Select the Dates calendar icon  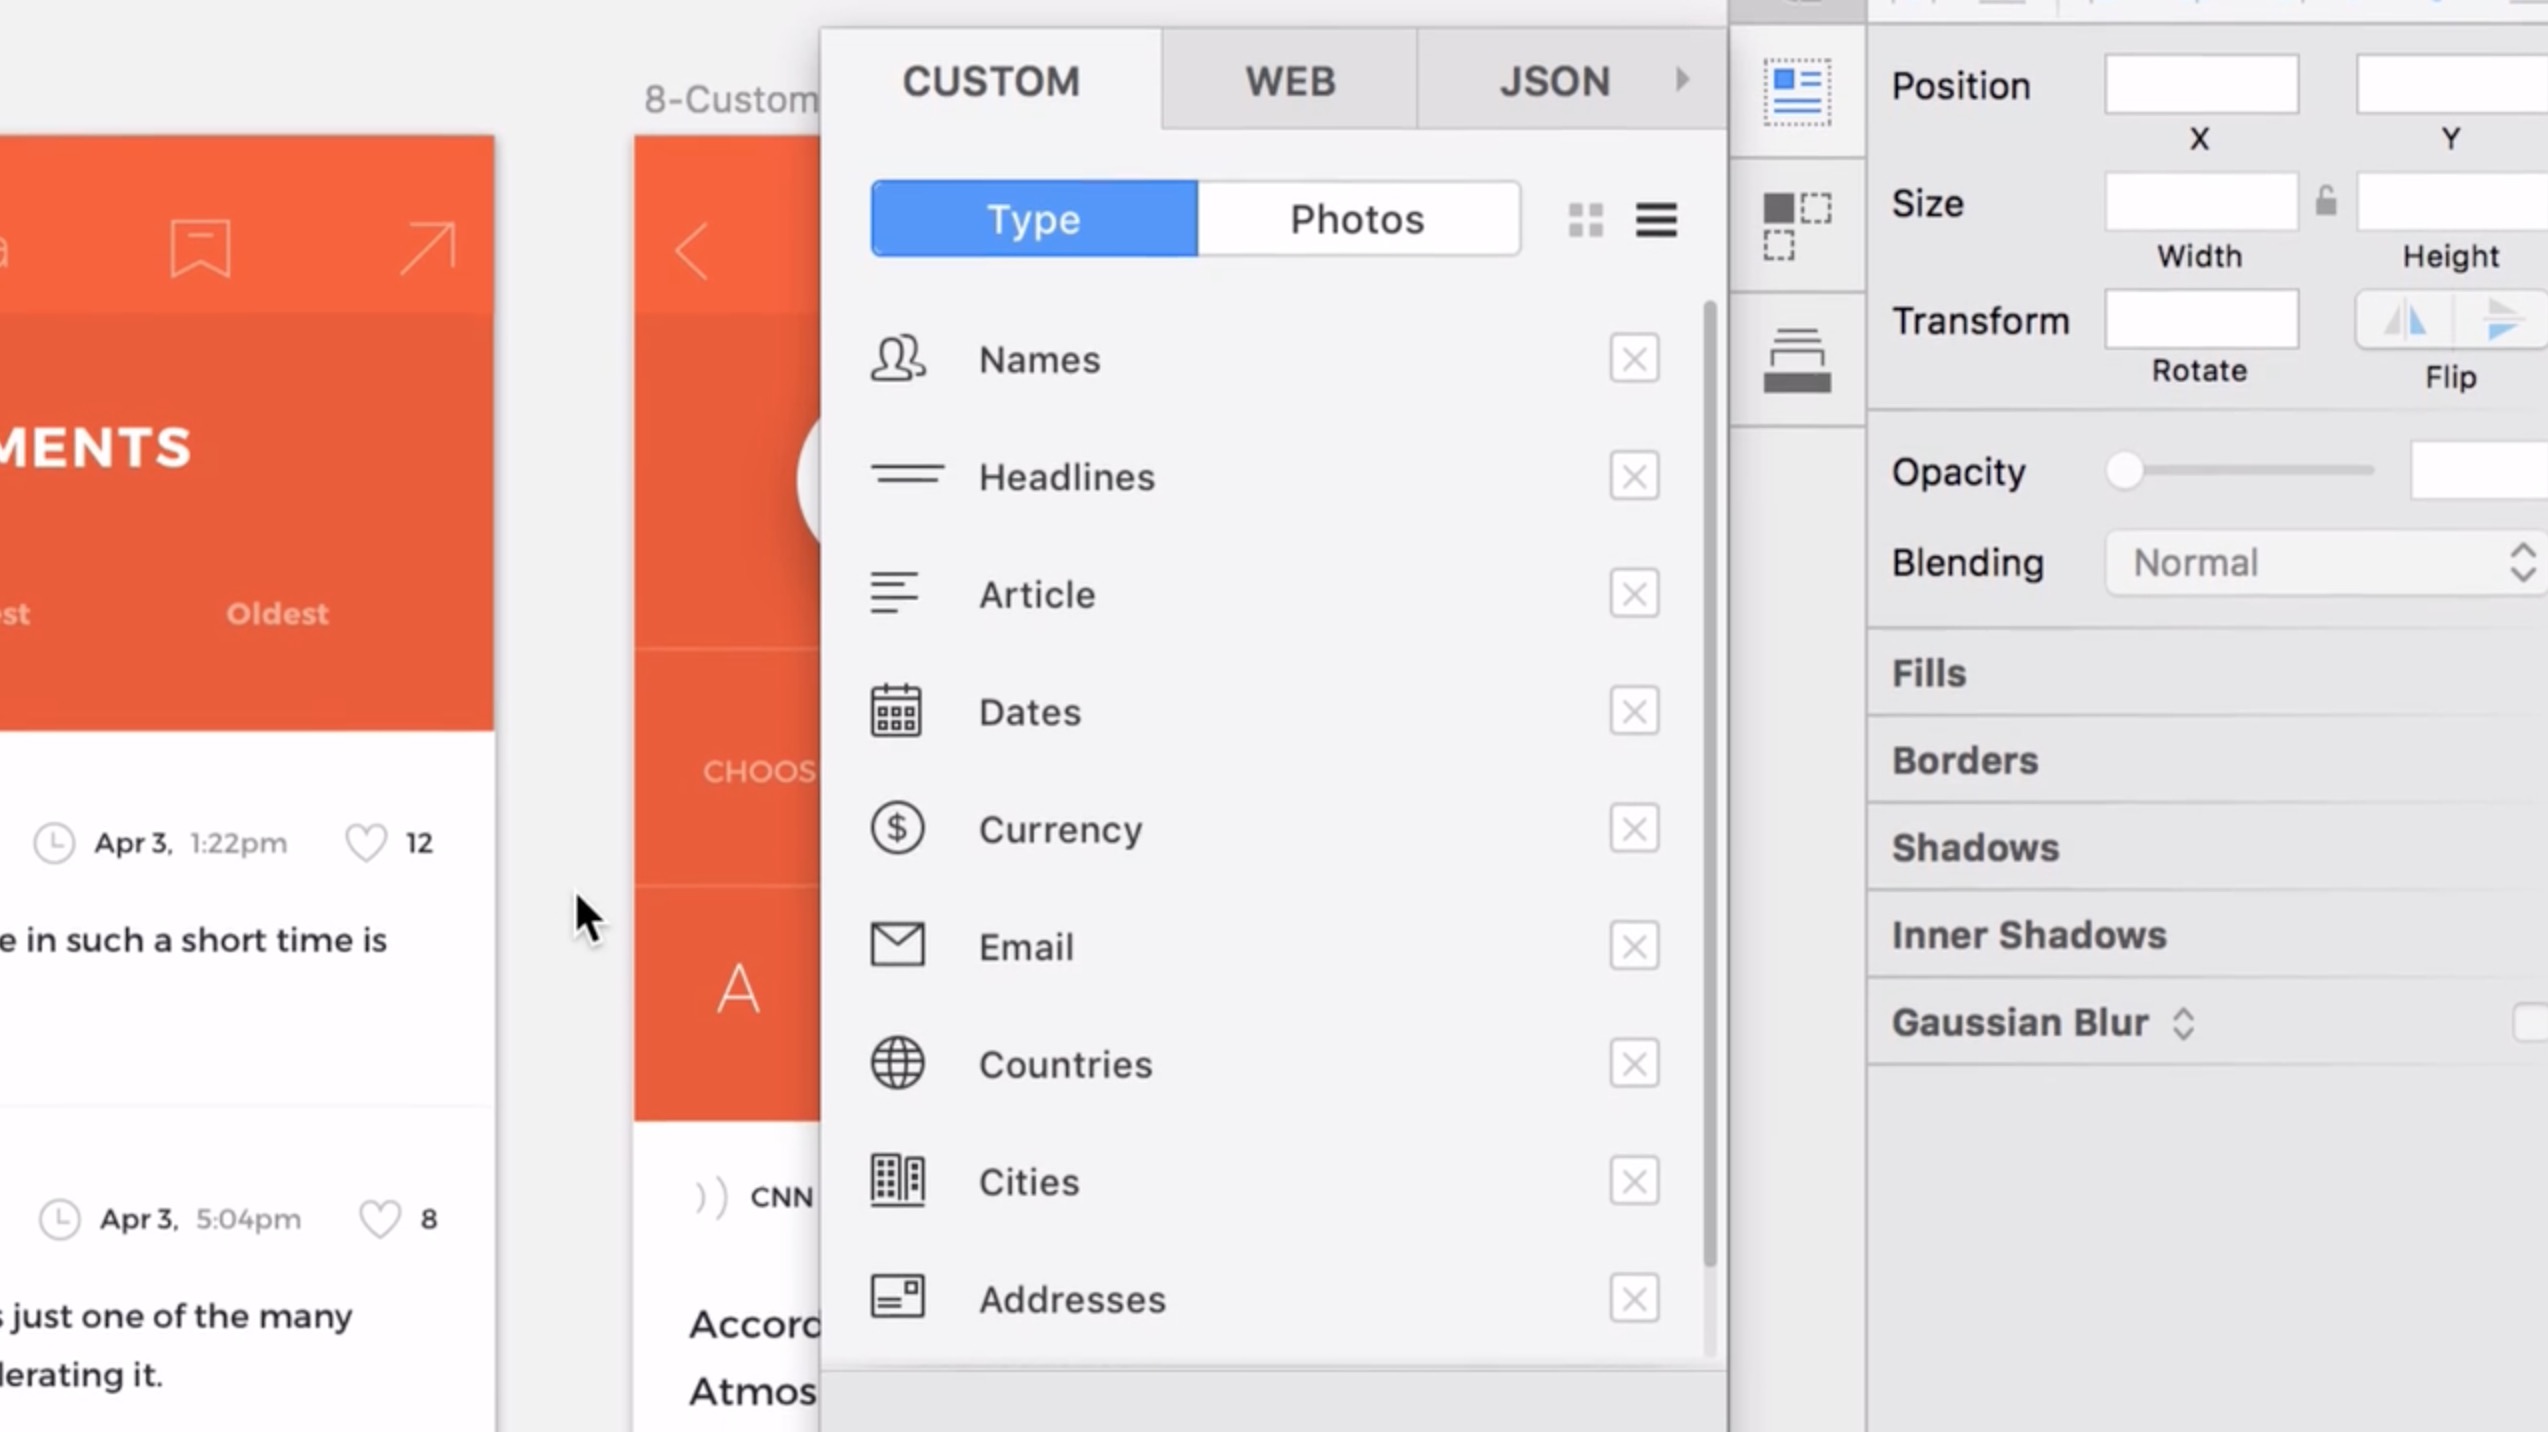tap(895, 711)
